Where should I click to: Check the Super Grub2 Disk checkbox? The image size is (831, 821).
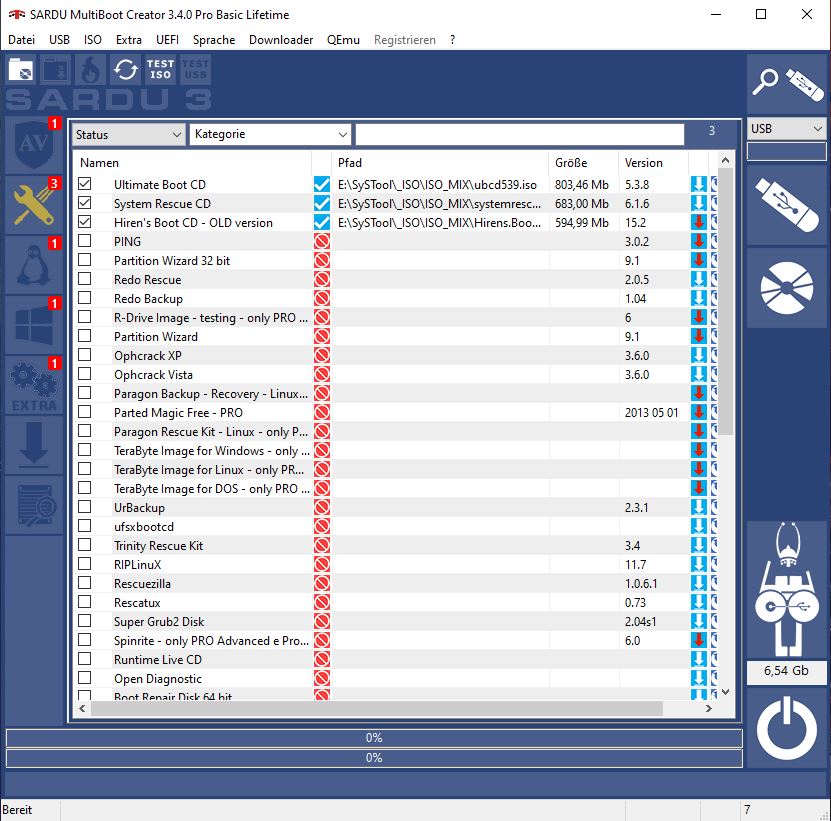point(84,621)
